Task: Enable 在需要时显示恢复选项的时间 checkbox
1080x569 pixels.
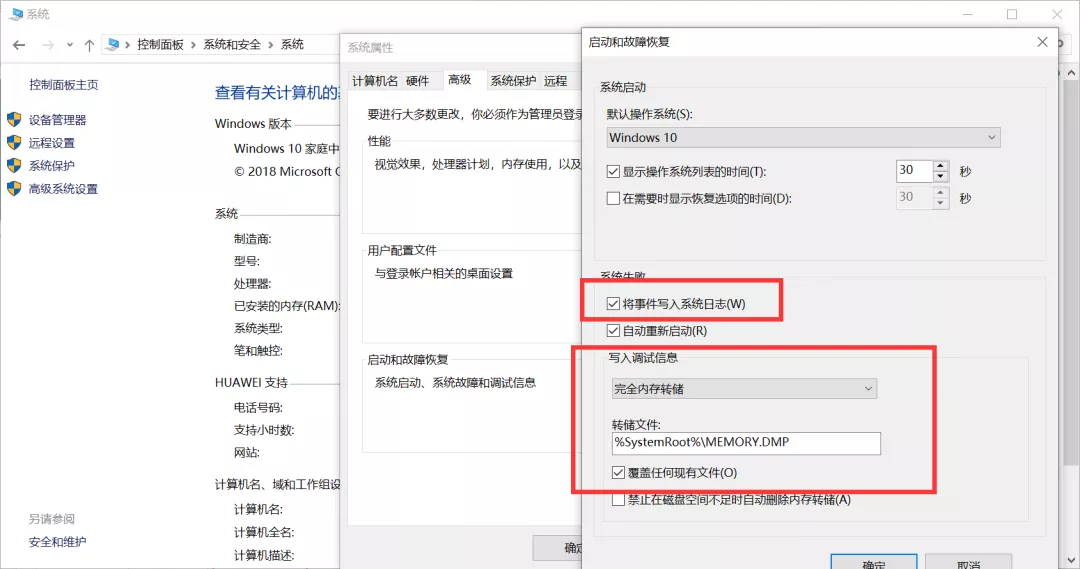Action: coord(614,198)
